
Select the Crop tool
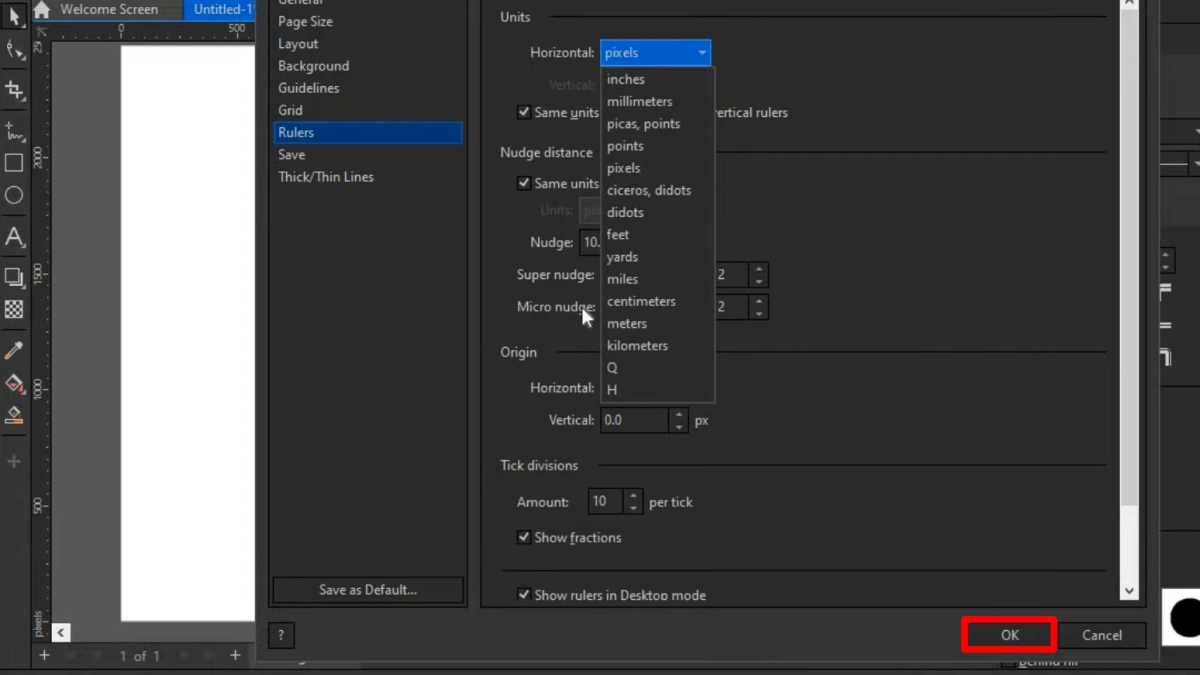pyautogui.click(x=14, y=91)
